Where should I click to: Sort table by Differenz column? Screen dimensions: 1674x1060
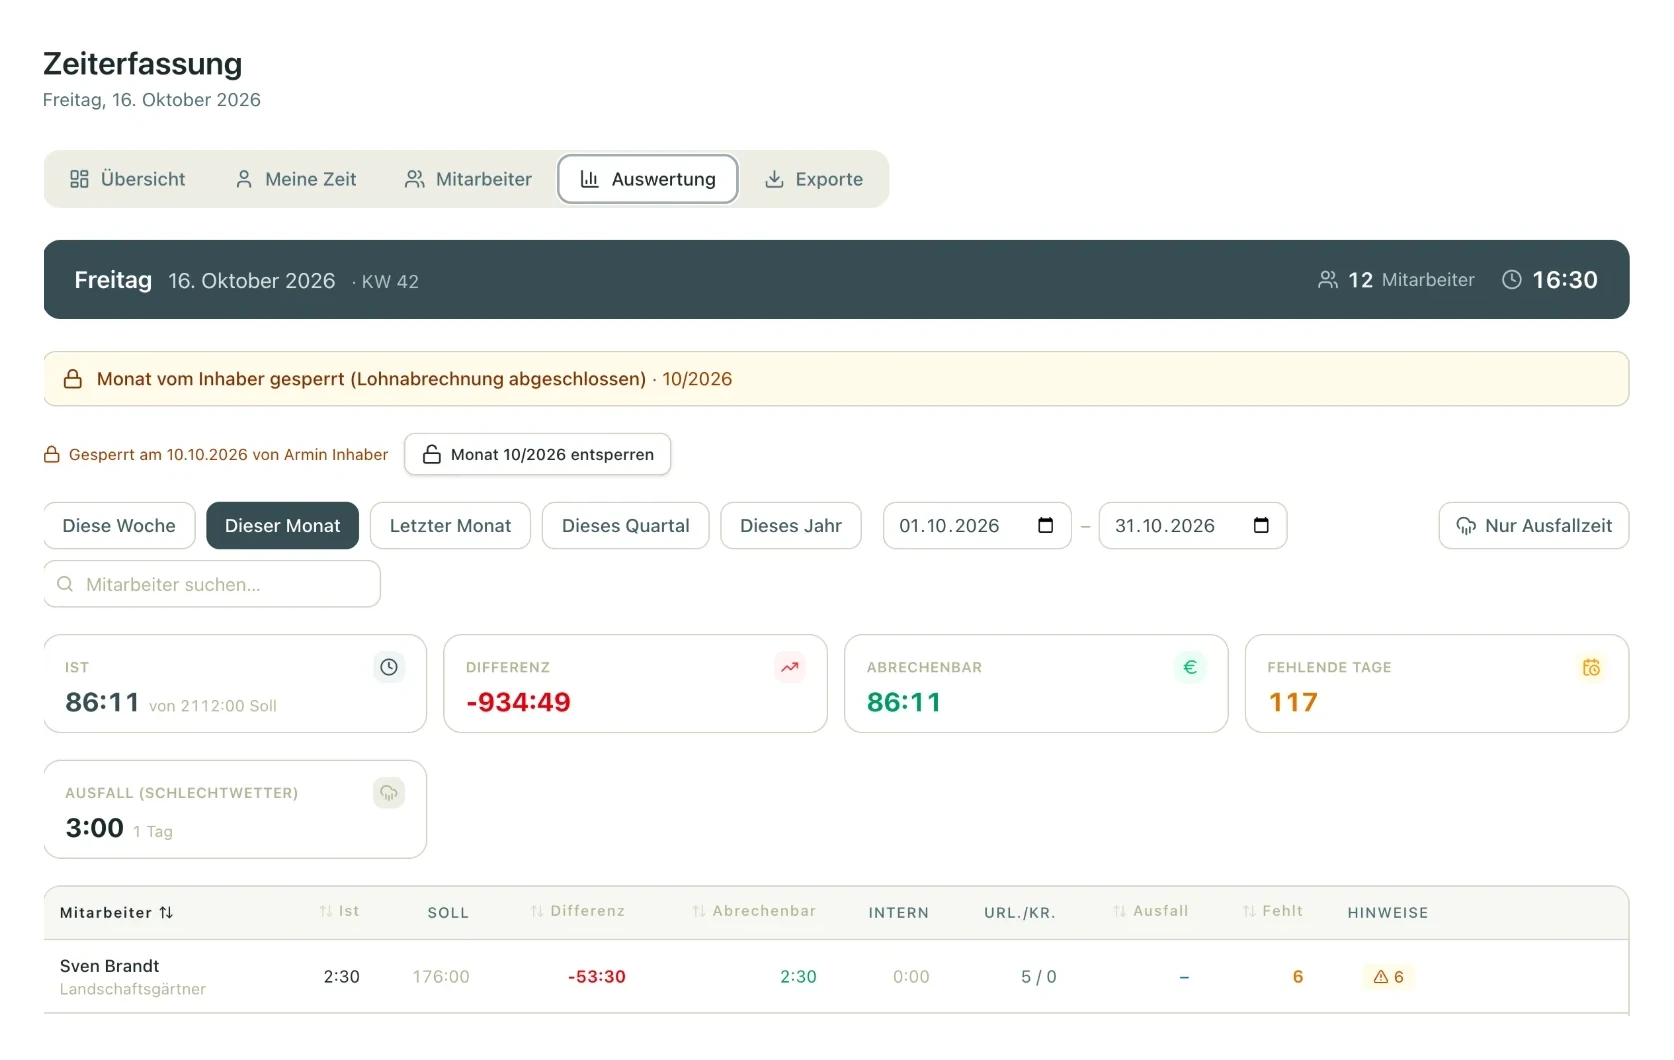[x=577, y=911]
